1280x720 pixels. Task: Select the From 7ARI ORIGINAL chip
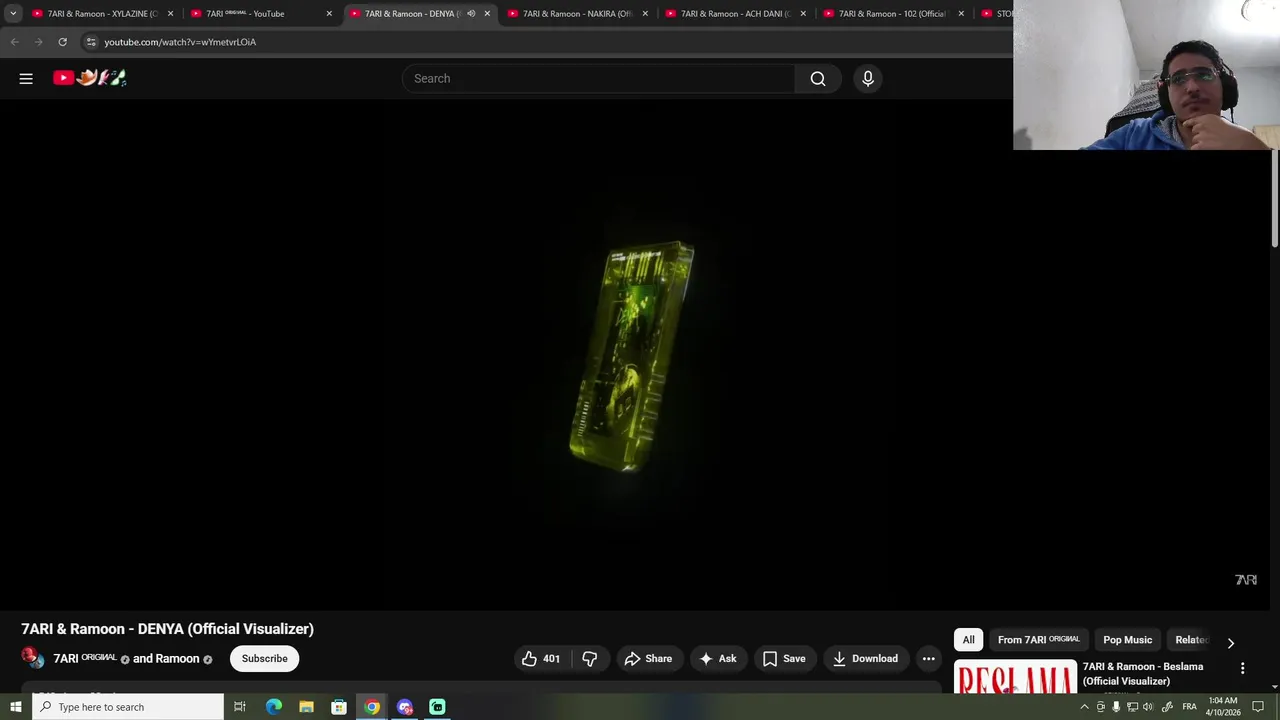[1038, 640]
